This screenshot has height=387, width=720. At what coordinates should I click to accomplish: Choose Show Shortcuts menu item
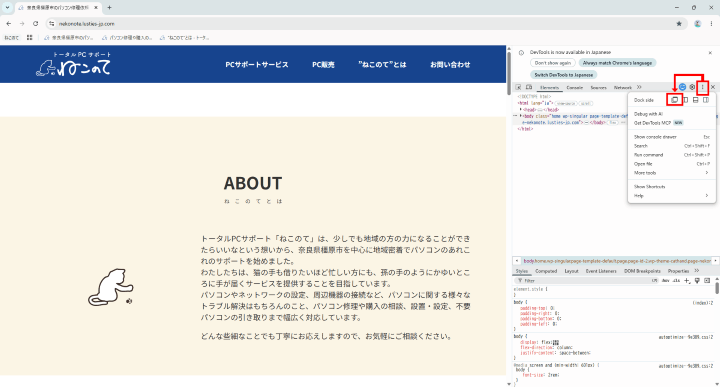tap(671, 186)
